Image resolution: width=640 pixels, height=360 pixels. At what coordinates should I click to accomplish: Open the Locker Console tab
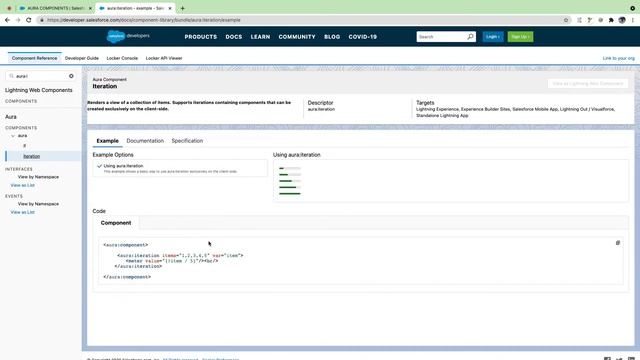122,58
